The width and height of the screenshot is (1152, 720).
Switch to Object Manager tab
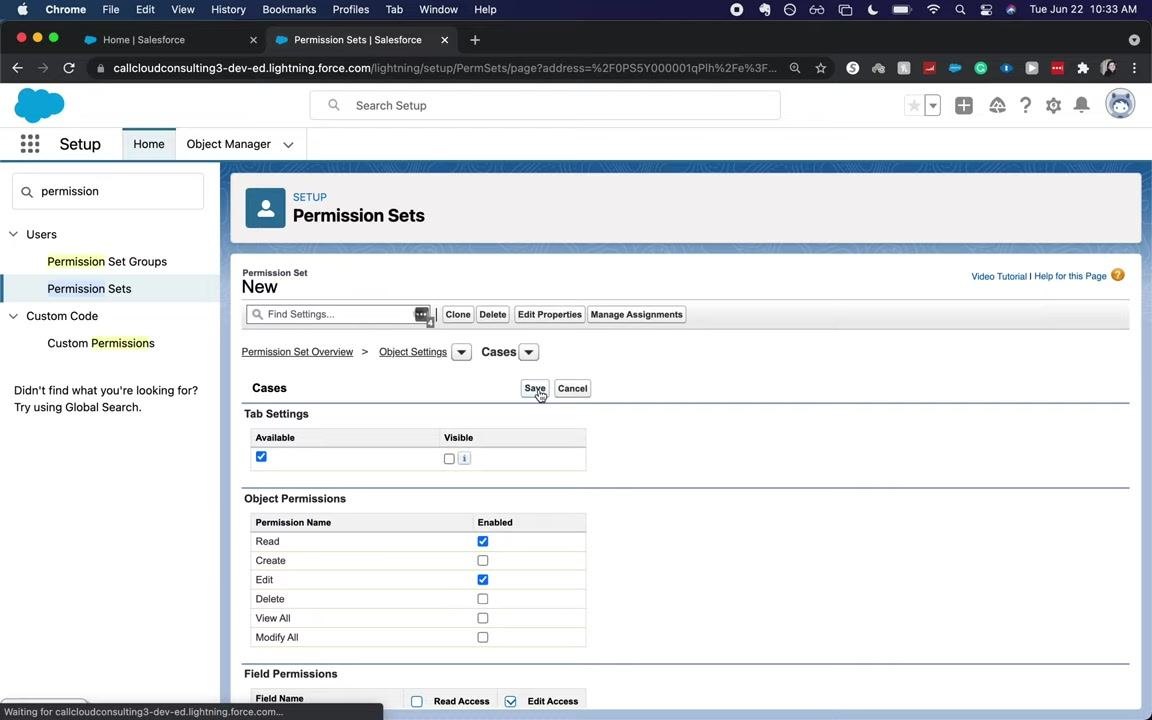[x=228, y=144]
